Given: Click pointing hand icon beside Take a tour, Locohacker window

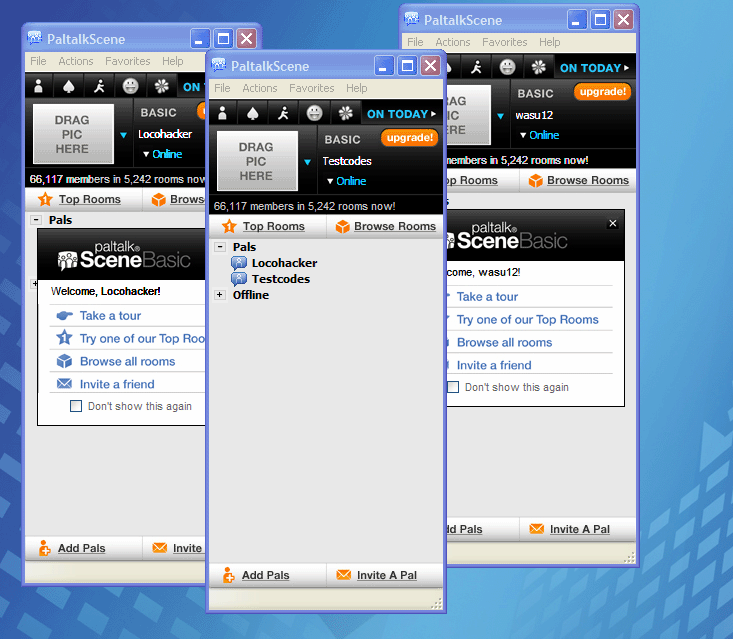Looking at the screenshot, I should [65, 316].
